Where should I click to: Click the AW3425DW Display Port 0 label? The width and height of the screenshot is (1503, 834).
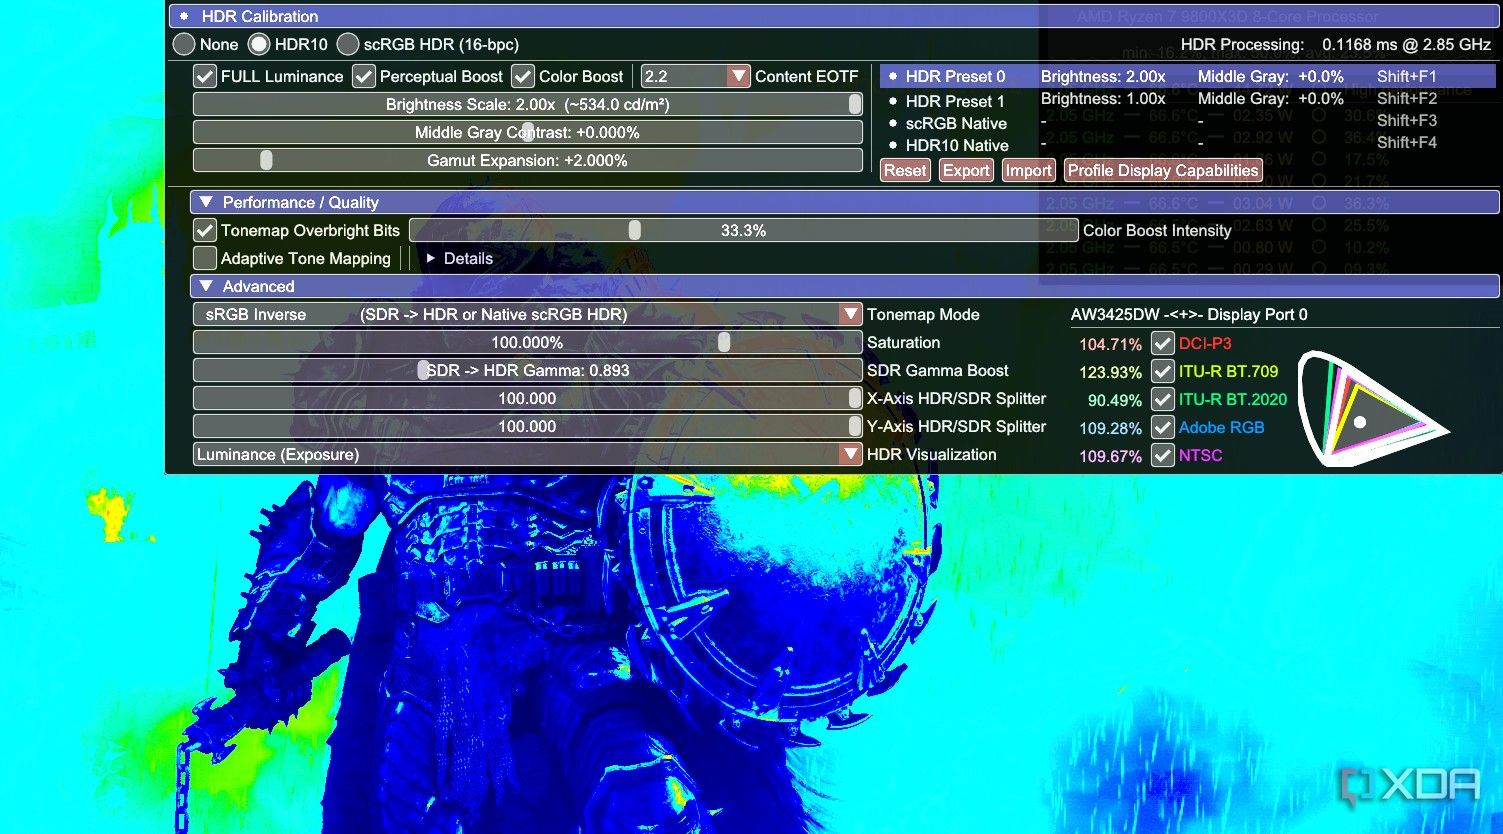[1189, 314]
